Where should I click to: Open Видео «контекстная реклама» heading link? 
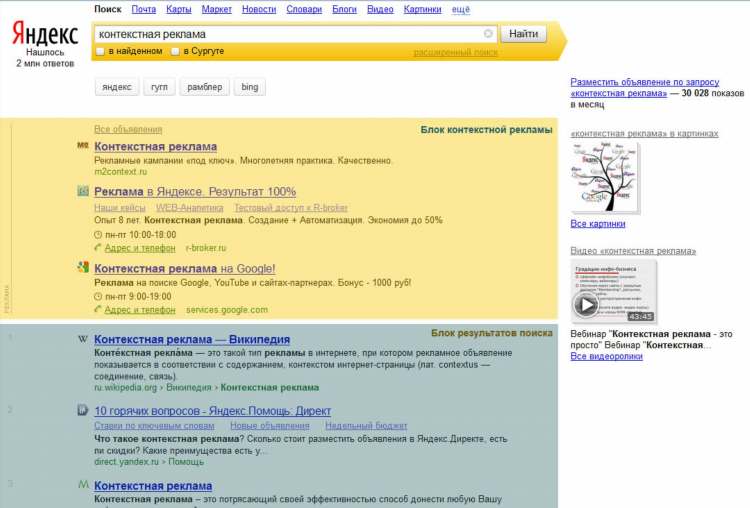click(633, 251)
